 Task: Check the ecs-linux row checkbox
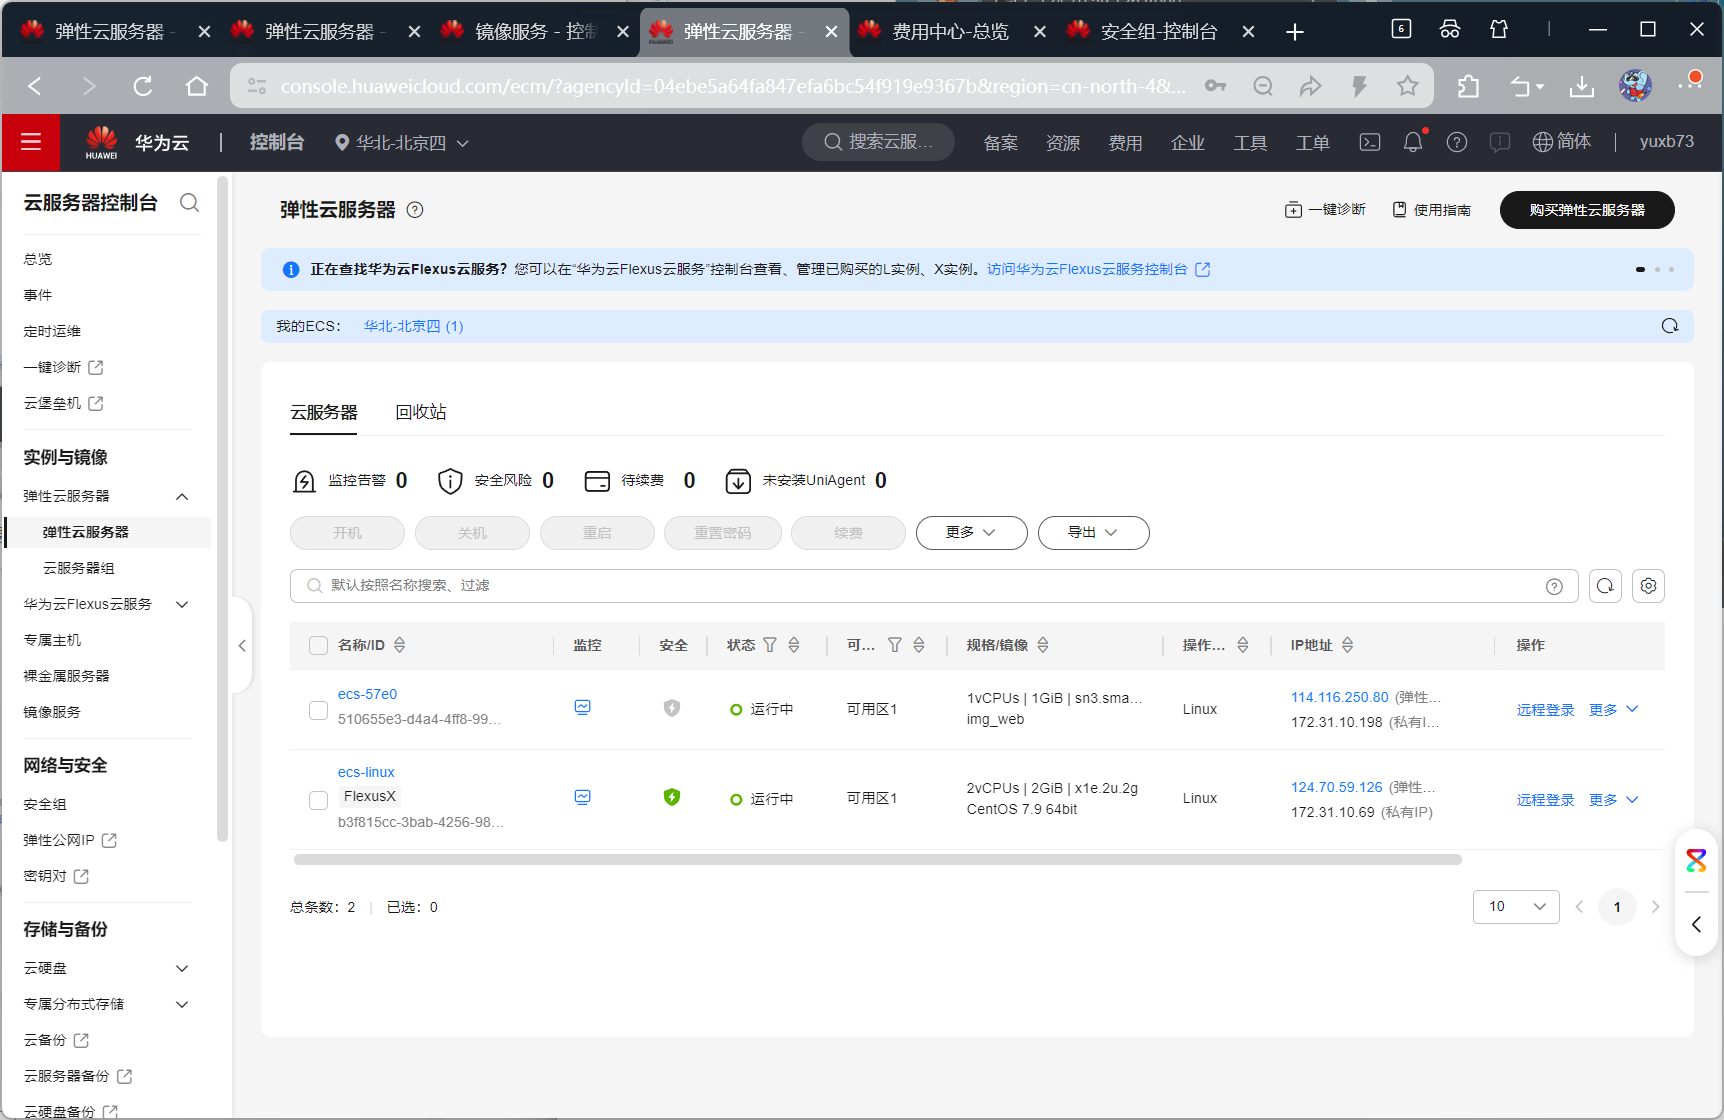318,800
